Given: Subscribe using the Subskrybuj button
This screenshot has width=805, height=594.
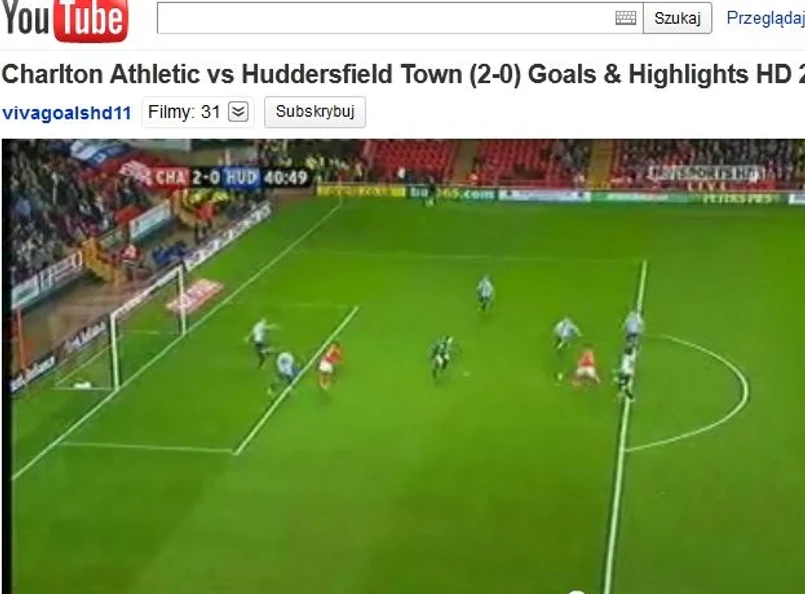Looking at the screenshot, I should 315,111.
